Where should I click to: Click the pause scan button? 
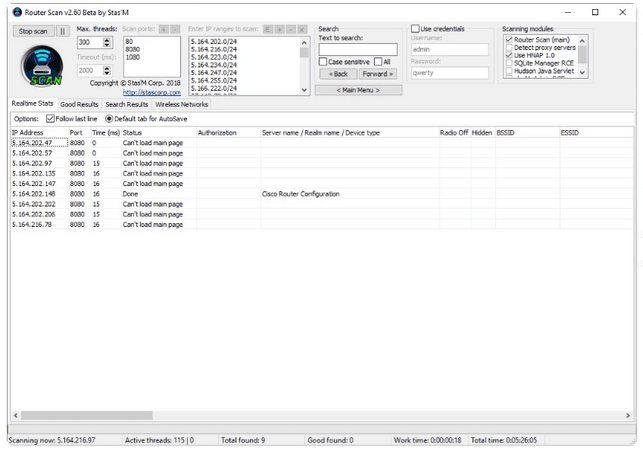click(x=63, y=31)
